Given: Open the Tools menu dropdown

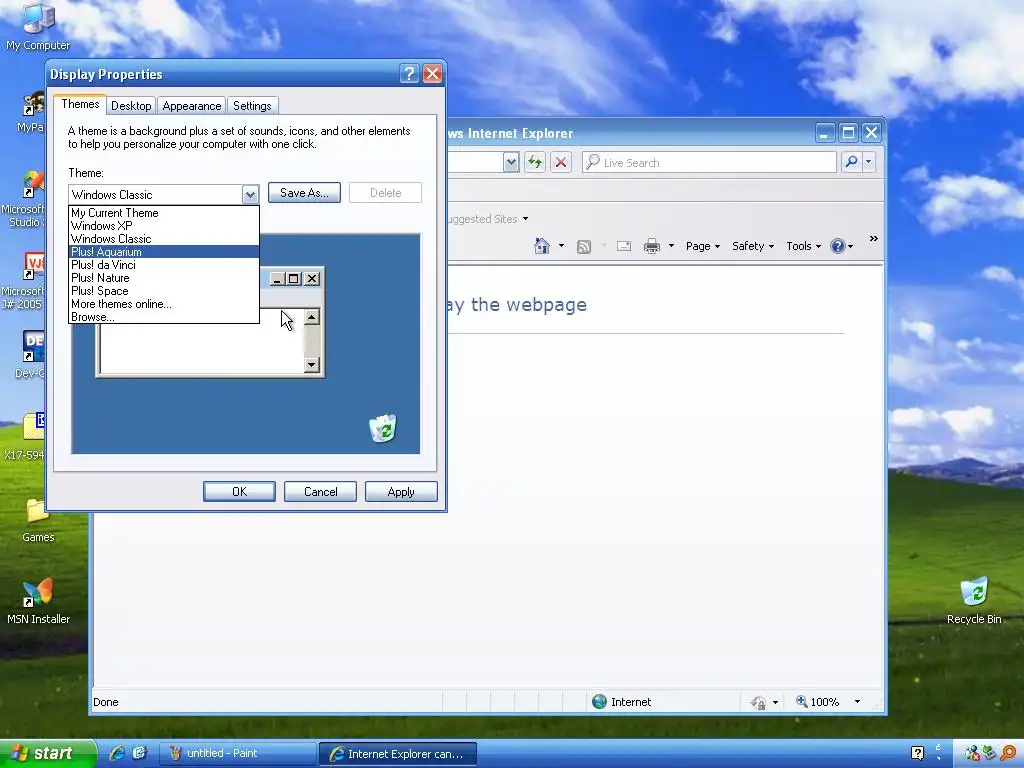Looking at the screenshot, I should [803, 246].
